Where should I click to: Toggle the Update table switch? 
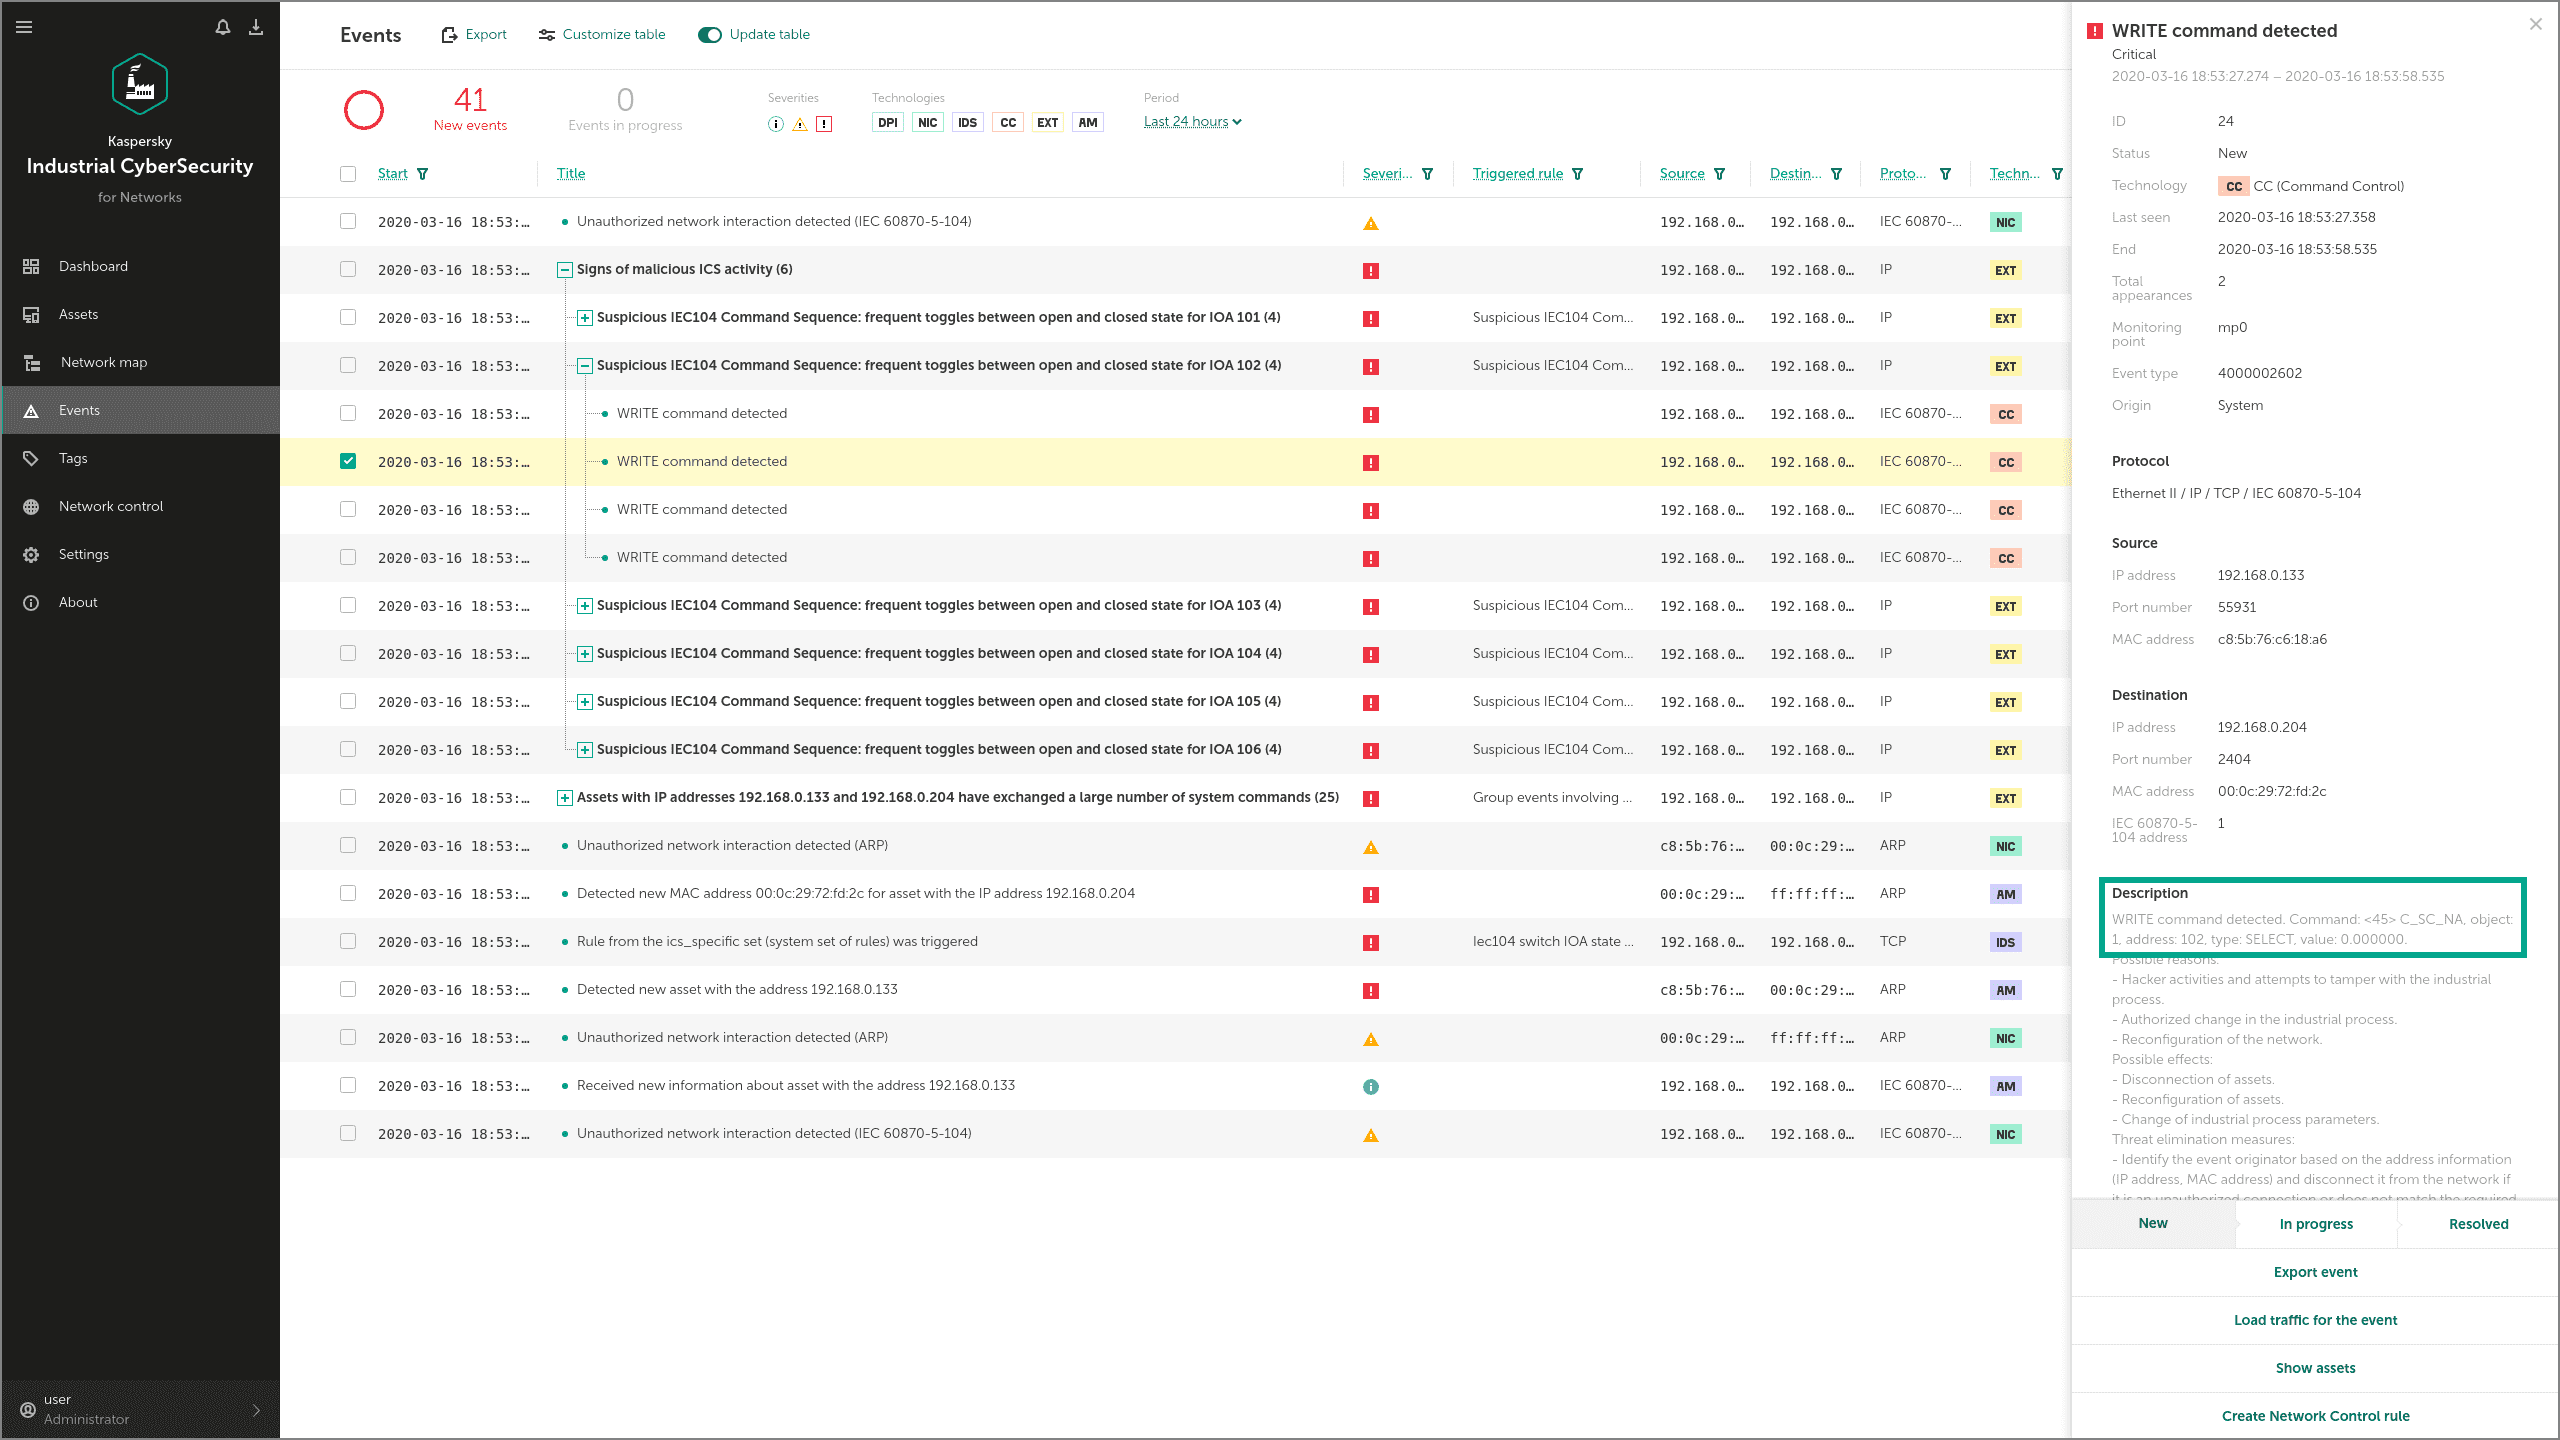710,35
